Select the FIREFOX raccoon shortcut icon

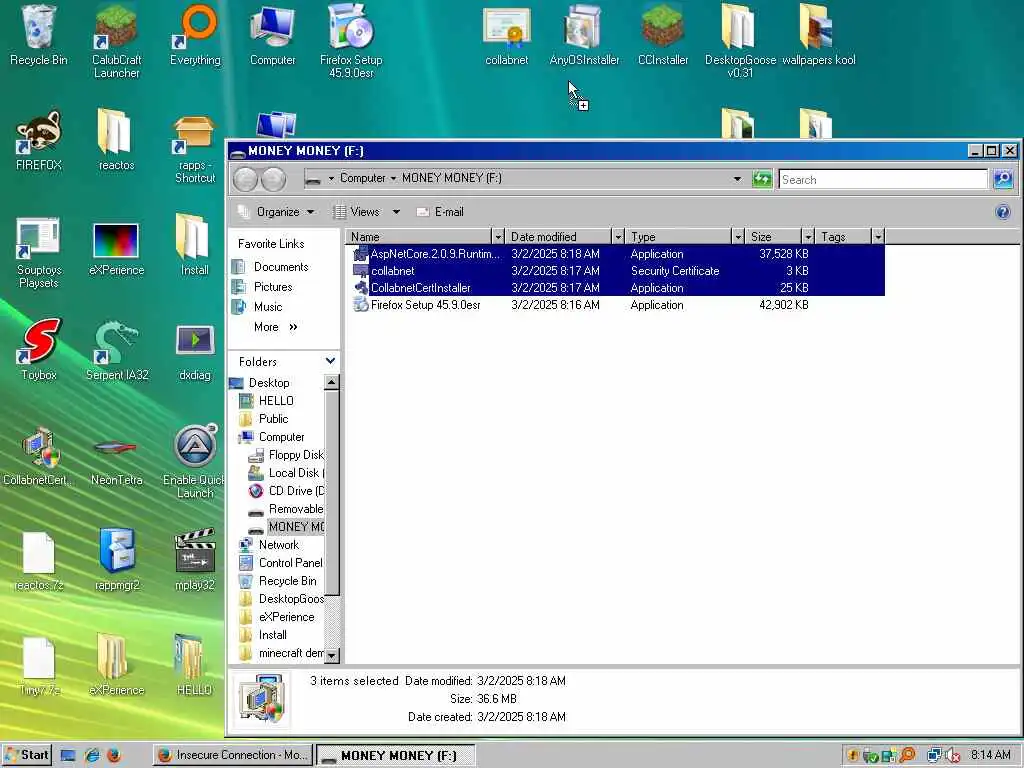[39, 140]
